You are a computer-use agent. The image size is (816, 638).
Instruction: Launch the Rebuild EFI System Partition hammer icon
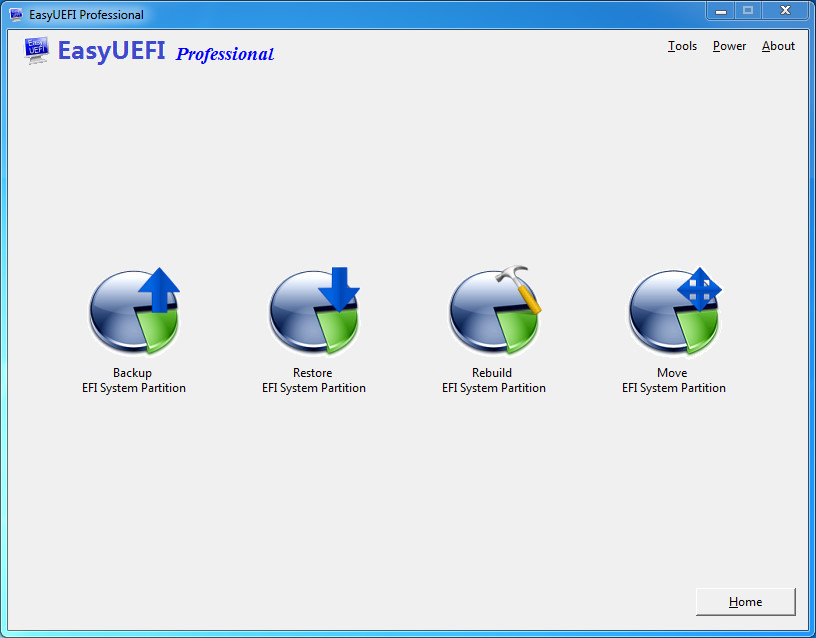click(x=494, y=311)
